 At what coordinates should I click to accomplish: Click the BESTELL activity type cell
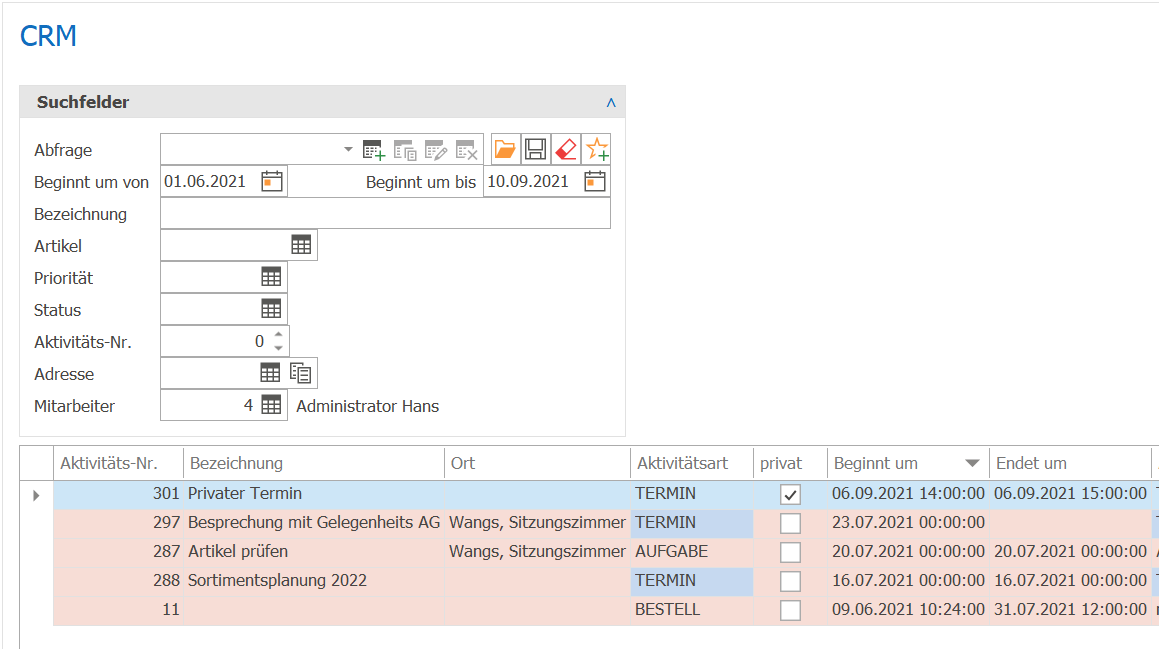point(692,610)
